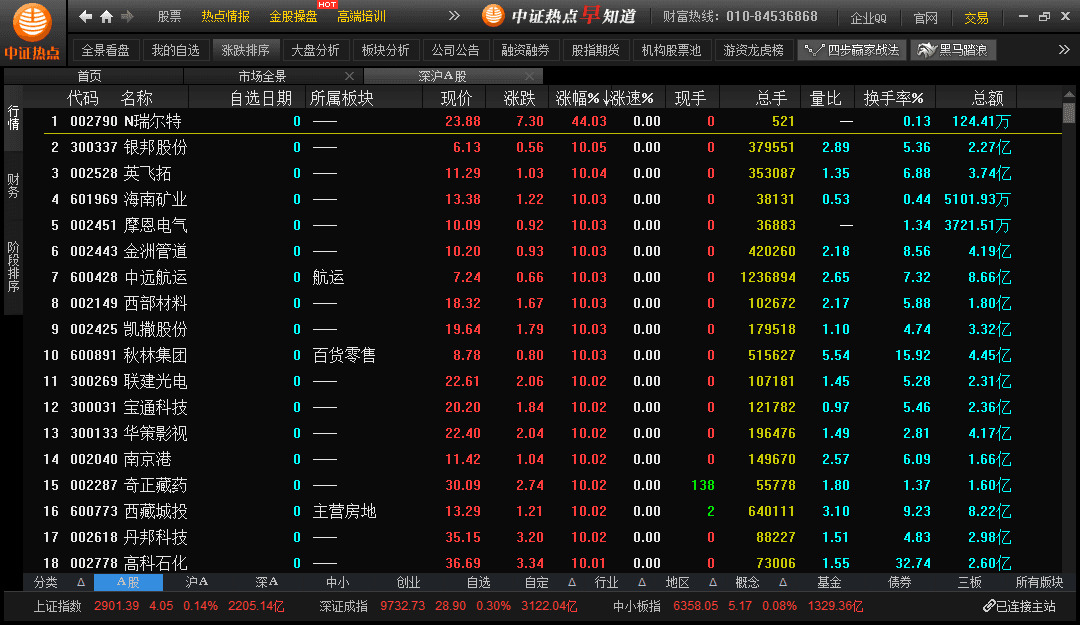Select the 深沪A股 tab
Screen dimensions: 1080x625
click(442, 76)
